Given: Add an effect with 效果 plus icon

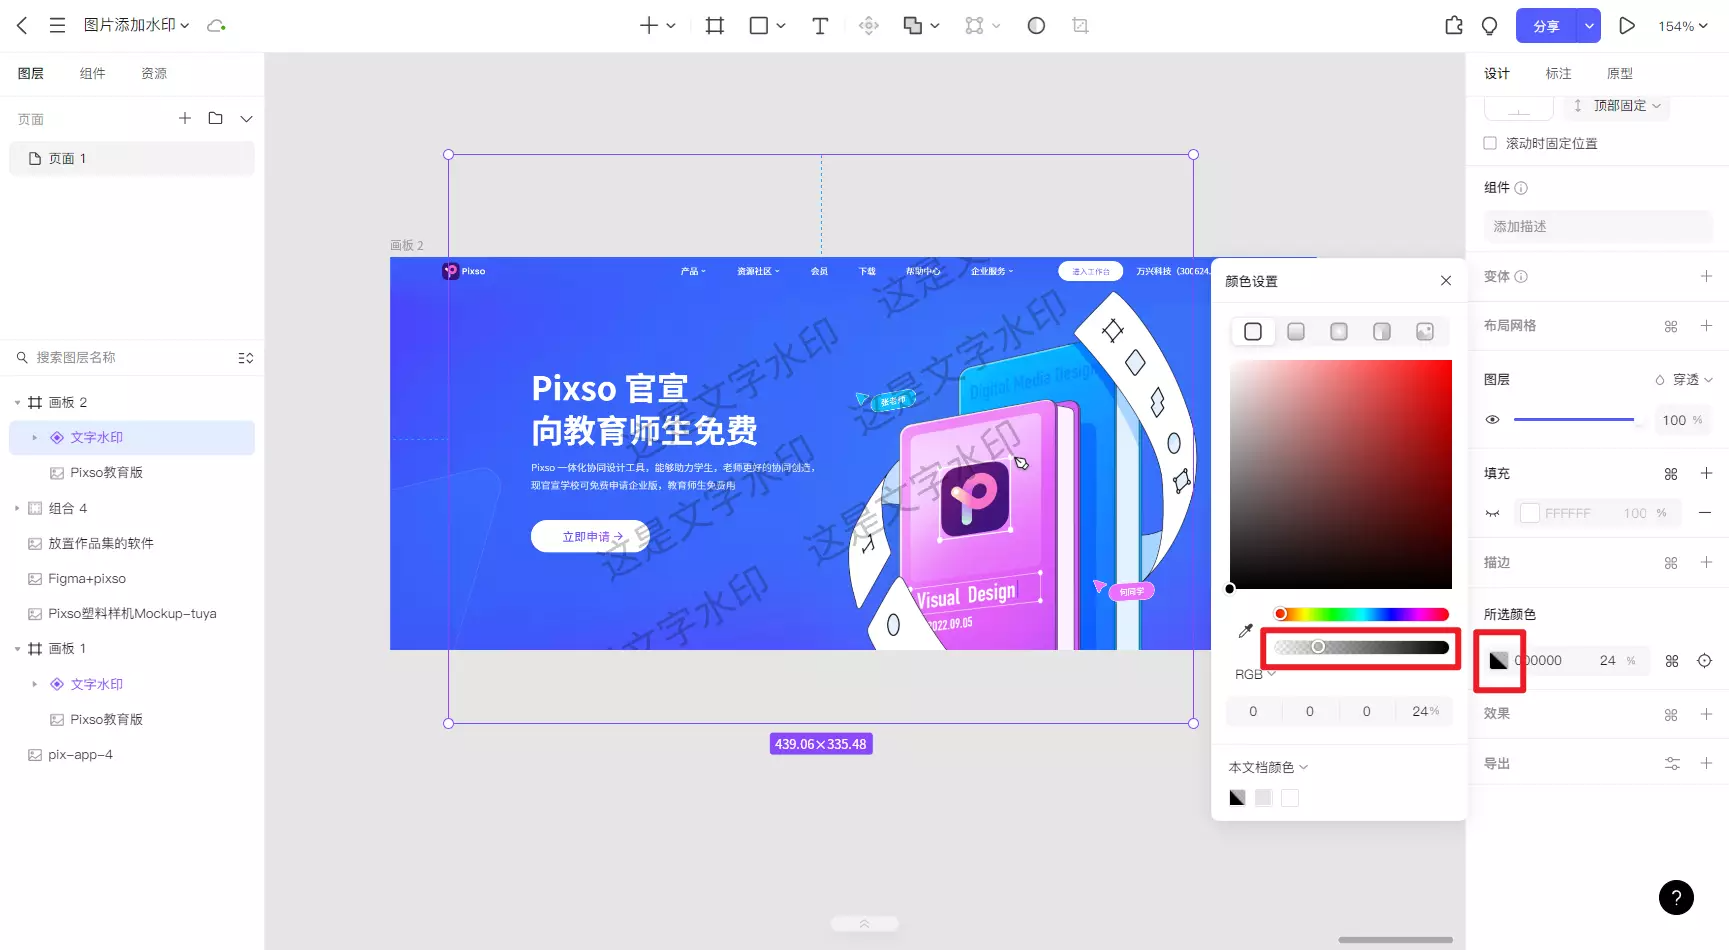Looking at the screenshot, I should pos(1706,714).
